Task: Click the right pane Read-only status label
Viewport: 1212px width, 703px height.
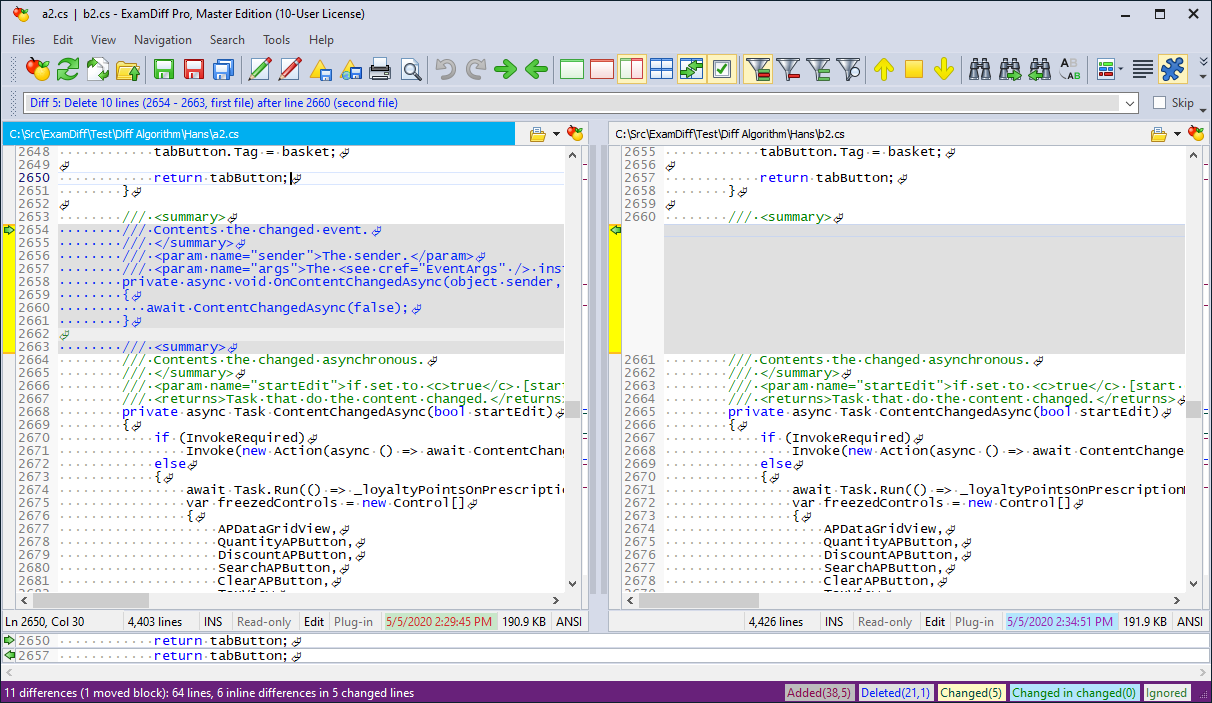Action: click(x=885, y=621)
